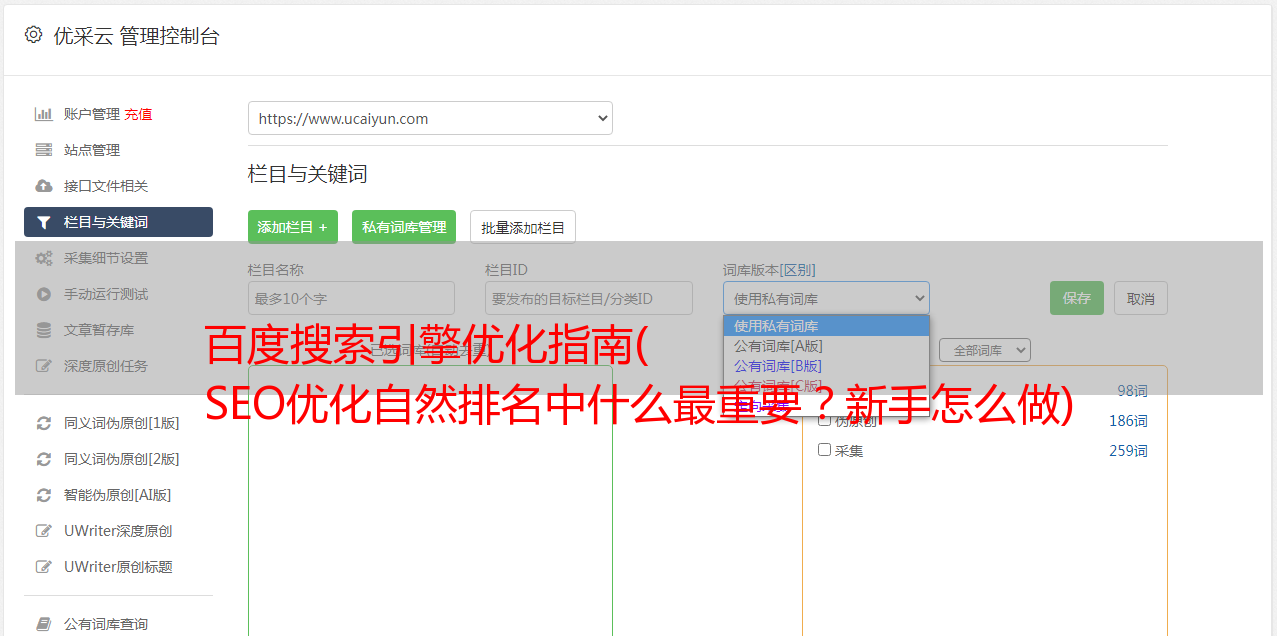Select UWriter原创标题 in the sidebar
The width and height of the screenshot is (1277, 636).
pos(118,567)
